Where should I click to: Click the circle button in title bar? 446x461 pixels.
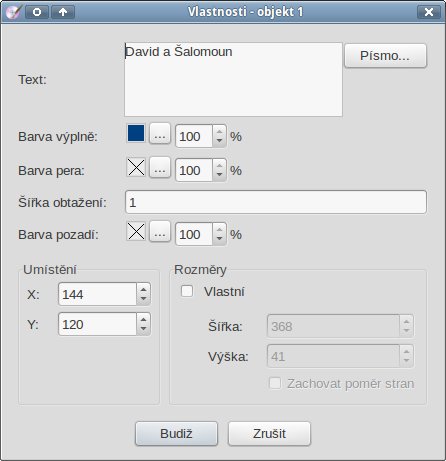tap(37, 12)
